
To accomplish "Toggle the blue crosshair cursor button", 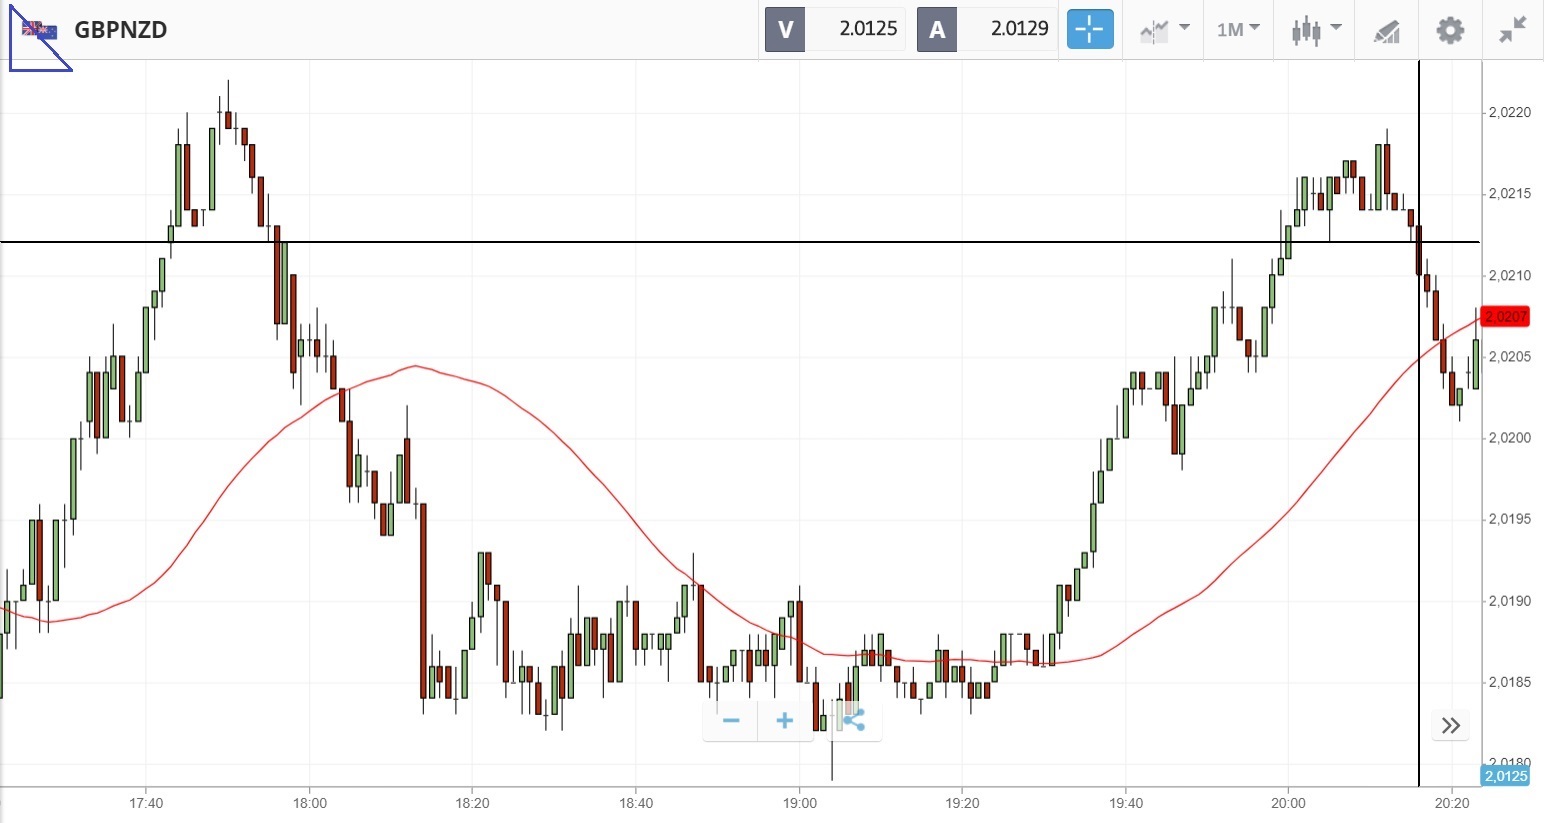I will coord(1089,29).
